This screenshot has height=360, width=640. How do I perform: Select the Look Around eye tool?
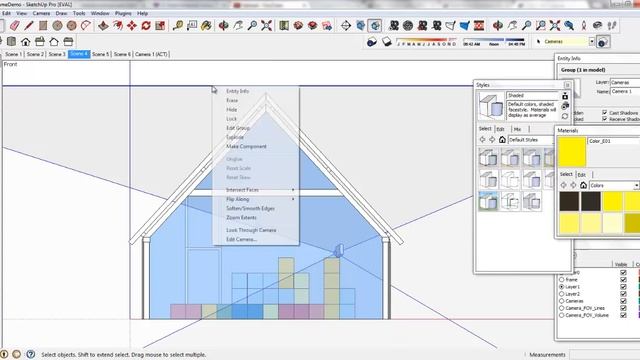point(598,26)
